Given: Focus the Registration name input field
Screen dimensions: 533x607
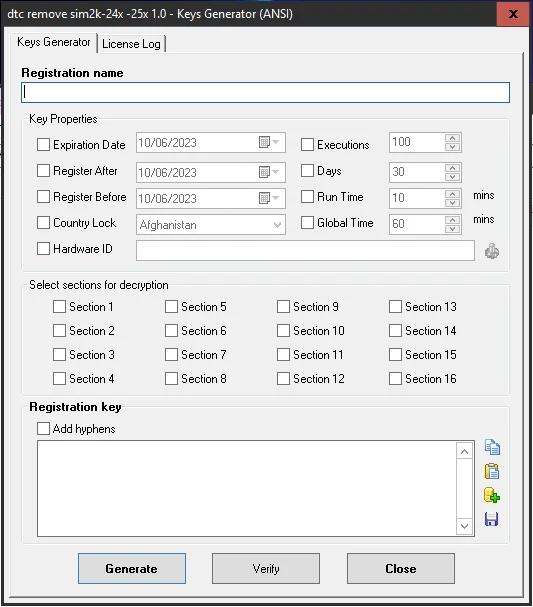Looking at the screenshot, I should click(x=266, y=93).
